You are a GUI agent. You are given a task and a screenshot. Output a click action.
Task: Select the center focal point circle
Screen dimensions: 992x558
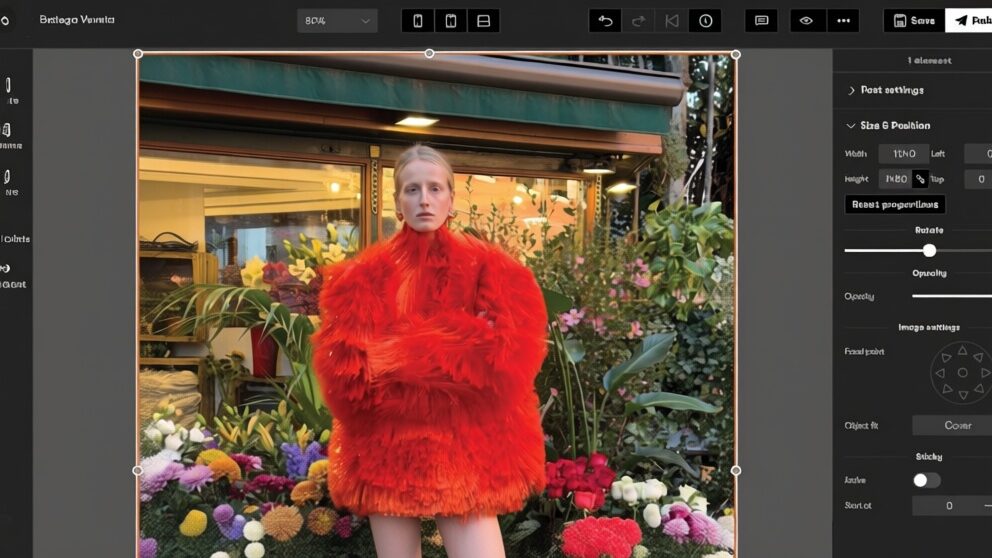[x=962, y=372]
